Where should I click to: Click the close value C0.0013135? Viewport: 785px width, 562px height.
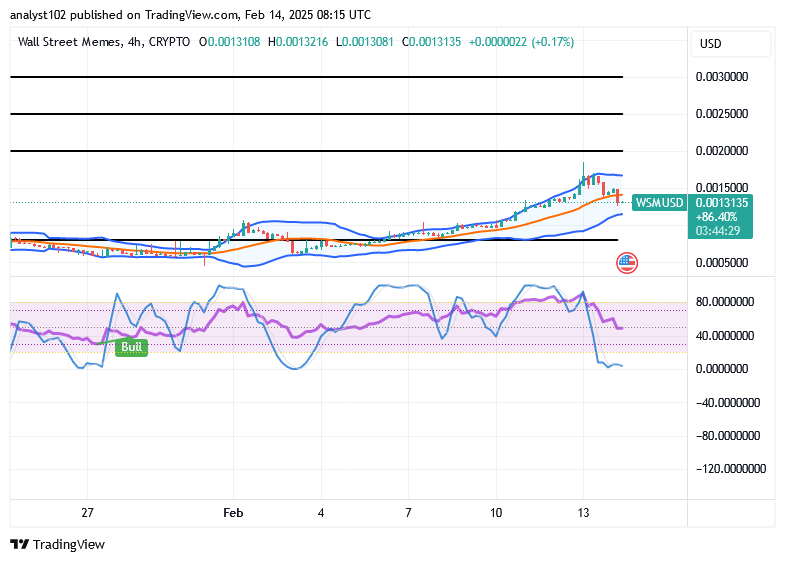coord(432,42)
